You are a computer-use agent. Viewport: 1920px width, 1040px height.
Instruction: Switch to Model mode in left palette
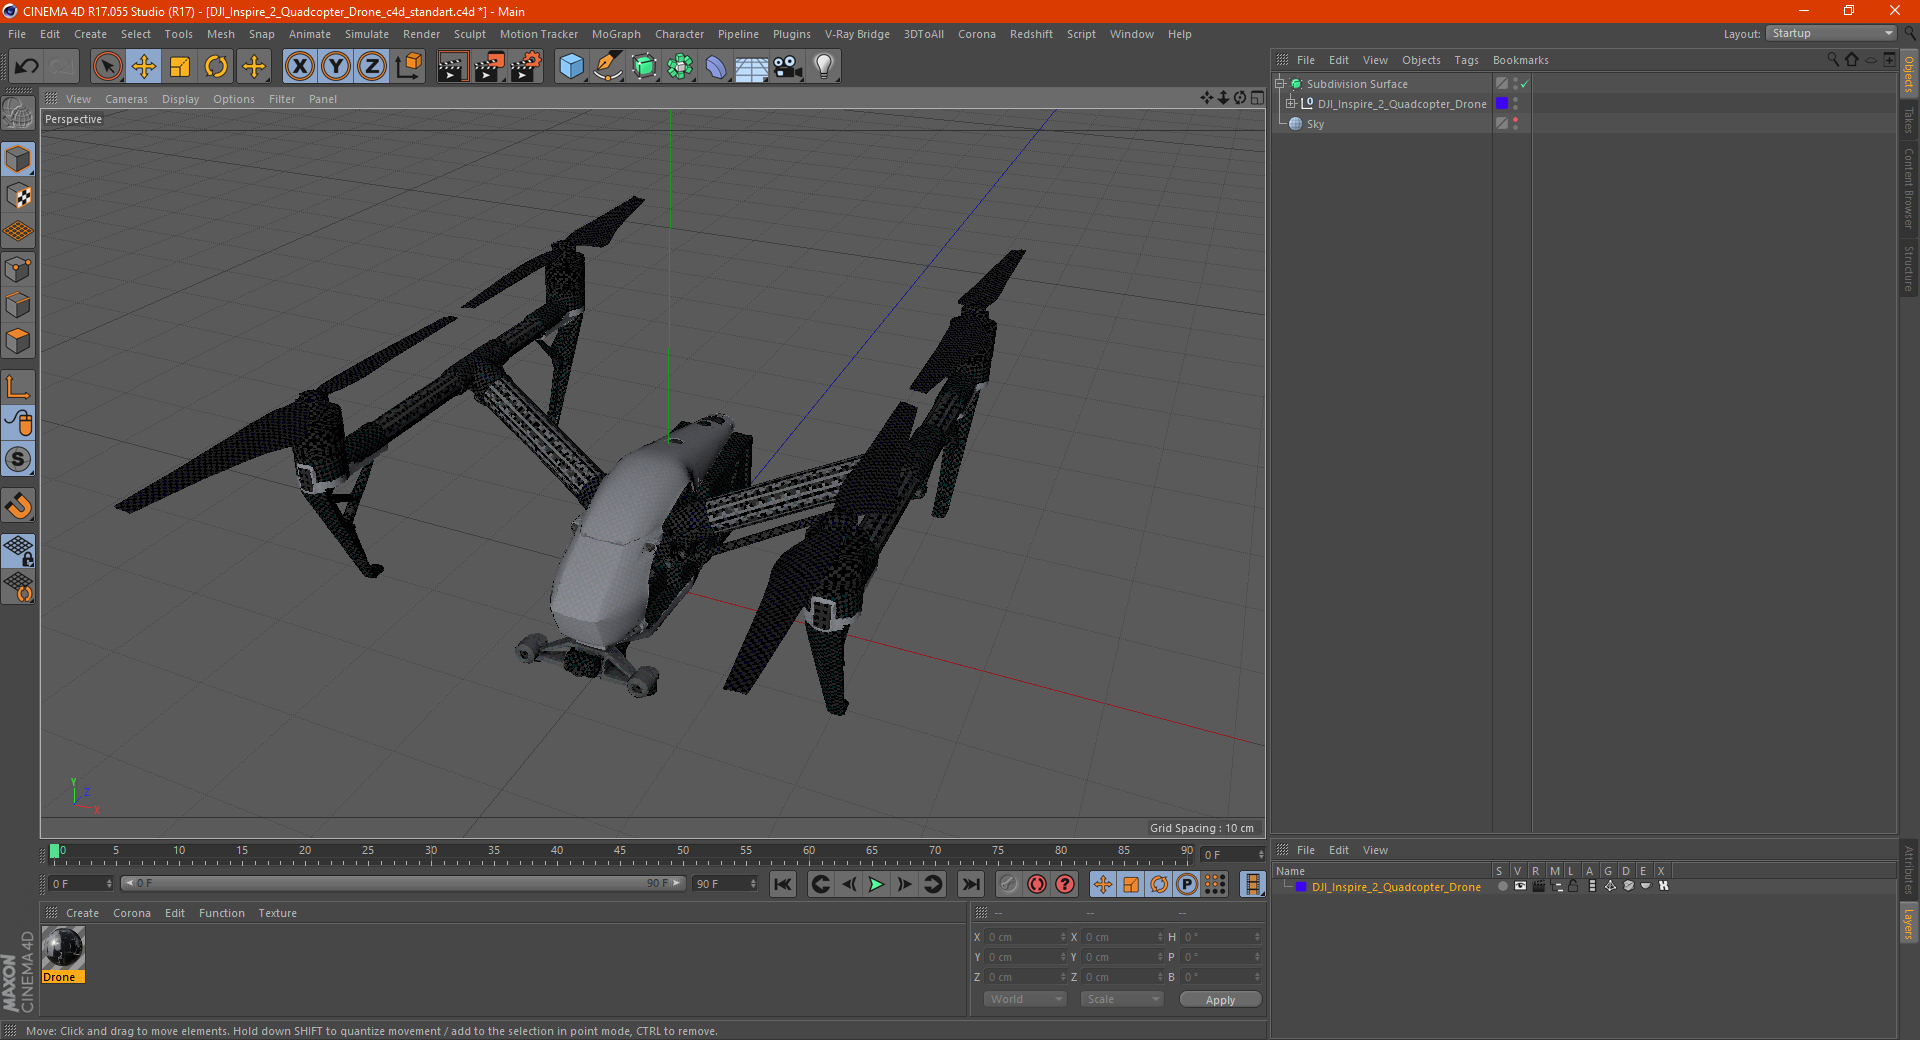(x=18, y=159)
